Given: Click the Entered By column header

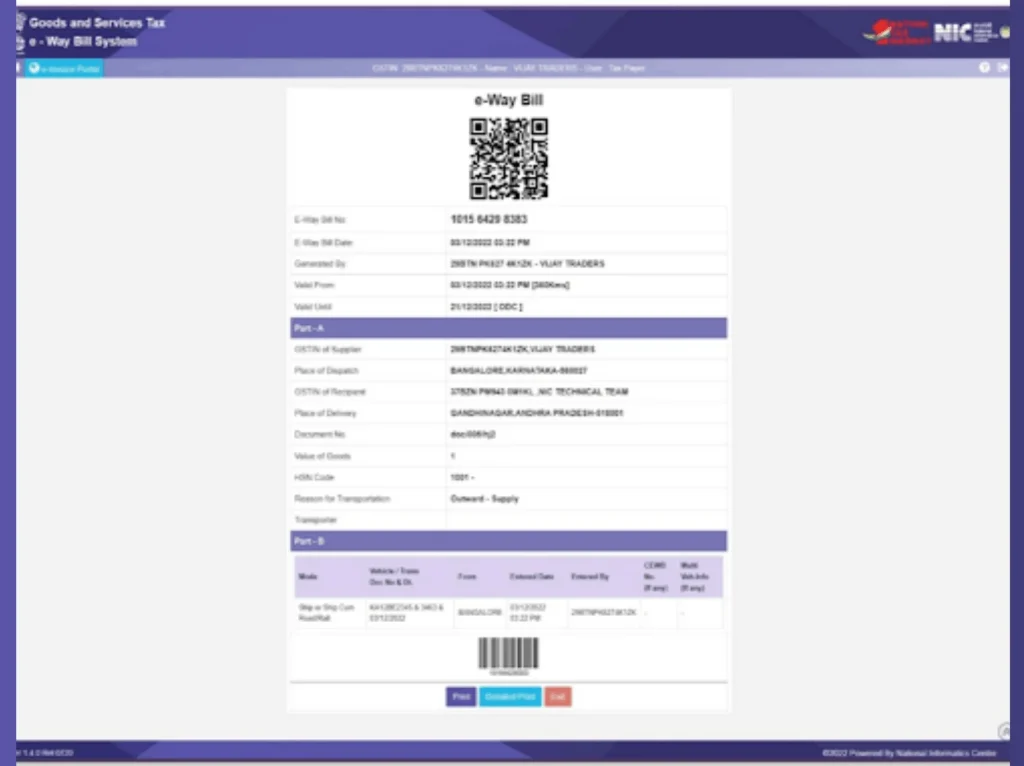Looking at the screenshot, I should pyautogui.click(x=590, y=577).
